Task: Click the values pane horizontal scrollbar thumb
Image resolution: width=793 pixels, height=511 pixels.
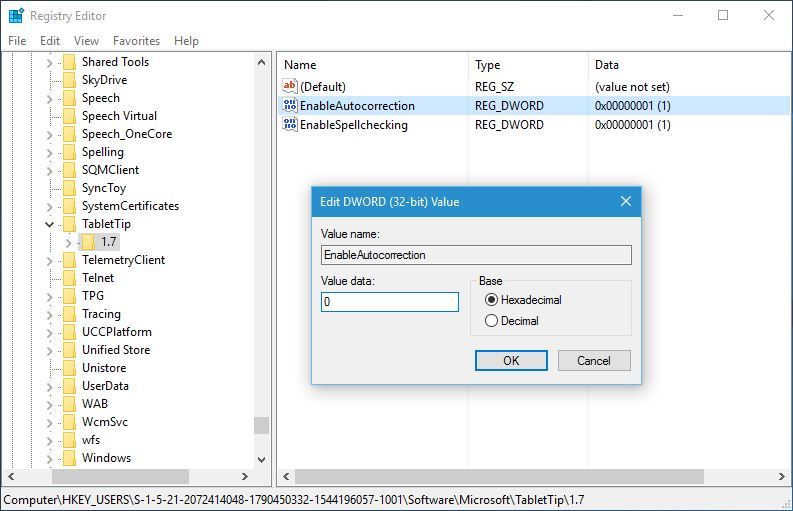Action: [x=499, y=477]
